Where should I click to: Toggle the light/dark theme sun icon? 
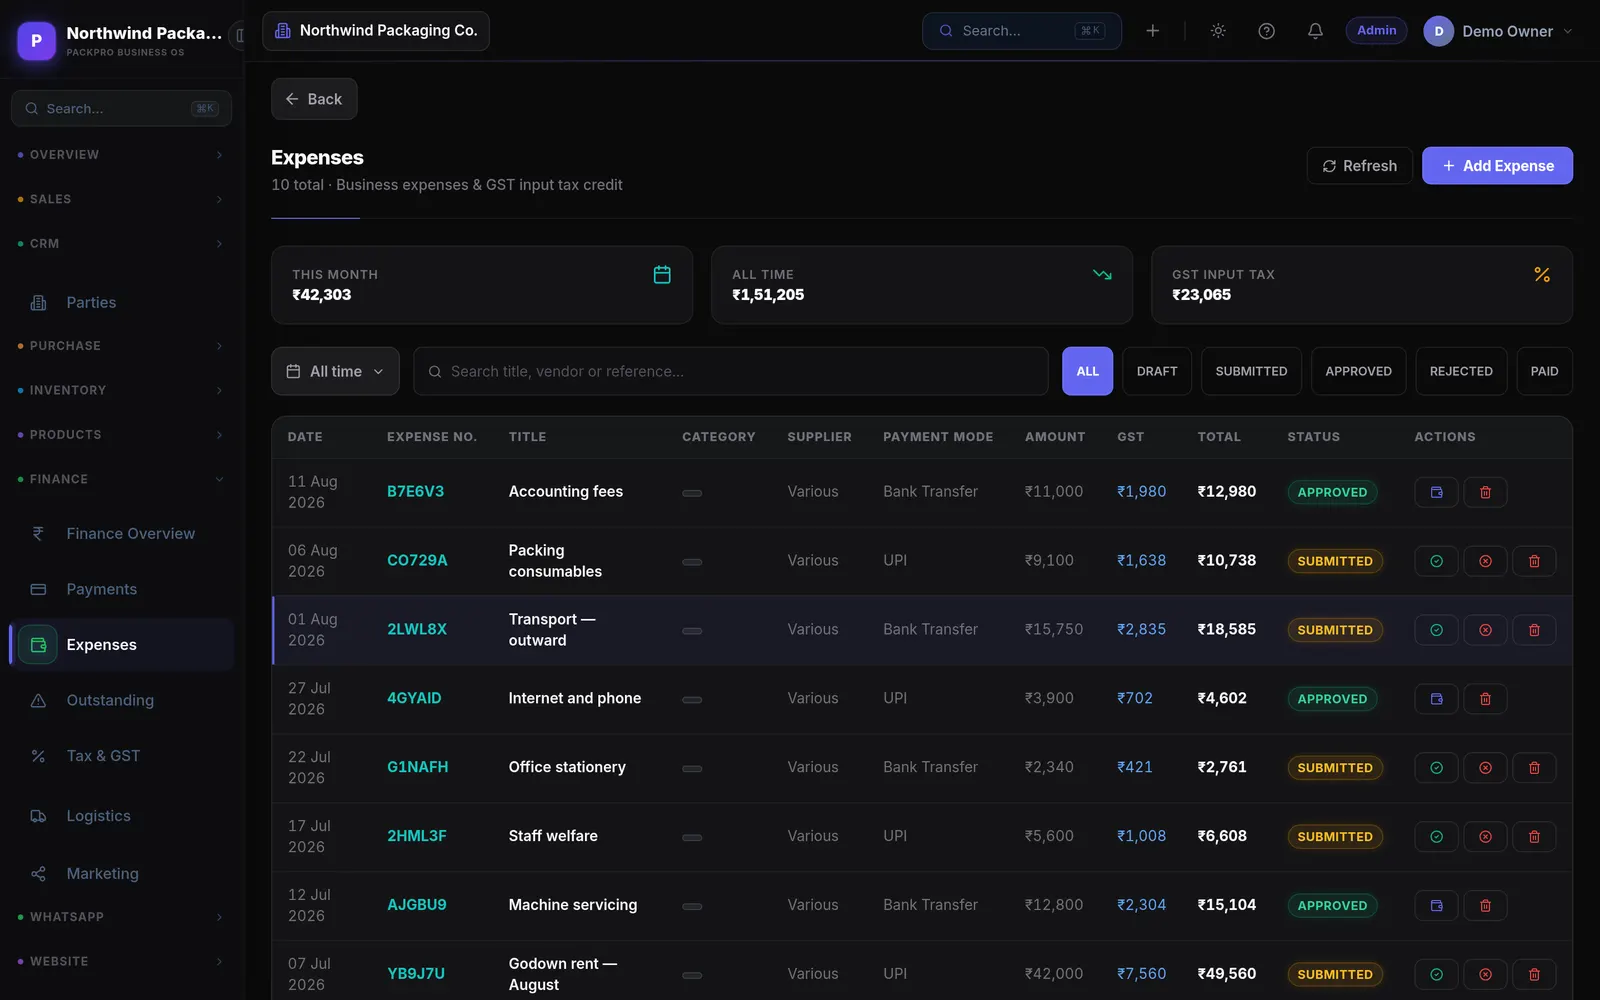click(1218, 31)
